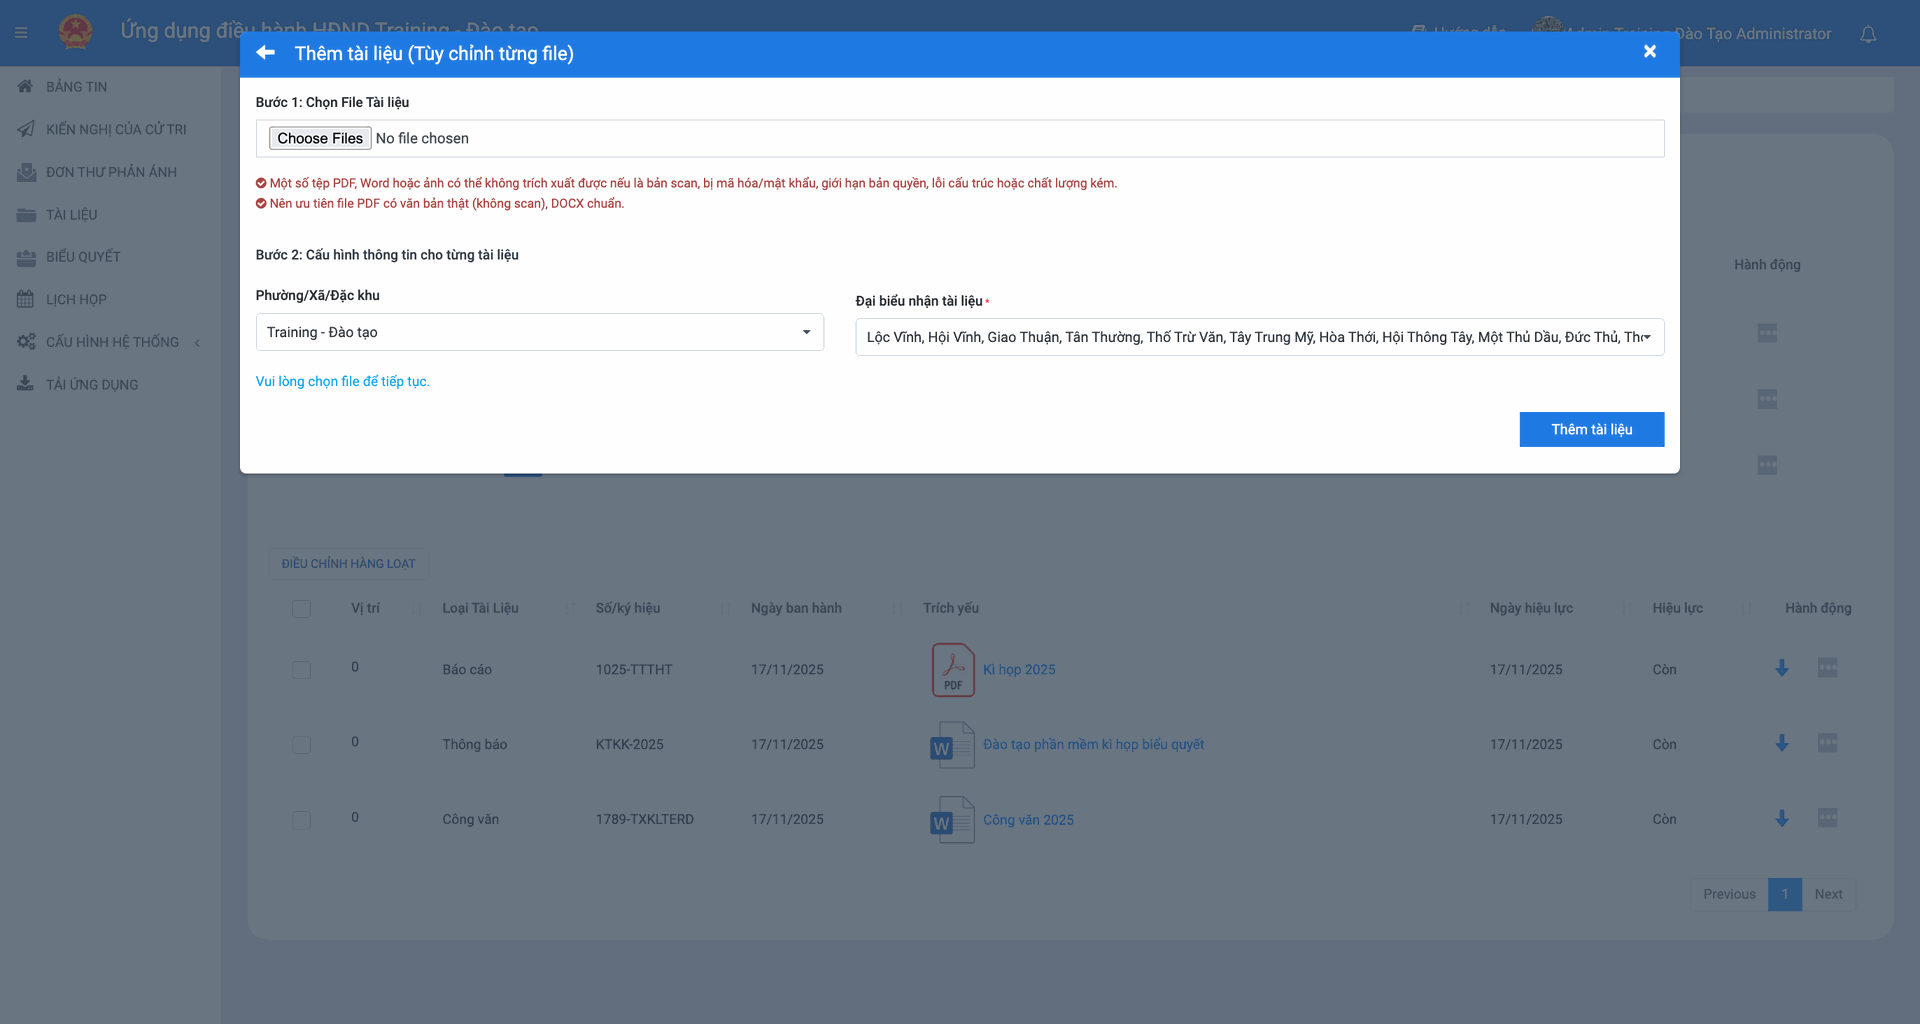This screenshot has width=1920, height=1024.
Task: Click the Choose Files button
Action: pos(320,138)
